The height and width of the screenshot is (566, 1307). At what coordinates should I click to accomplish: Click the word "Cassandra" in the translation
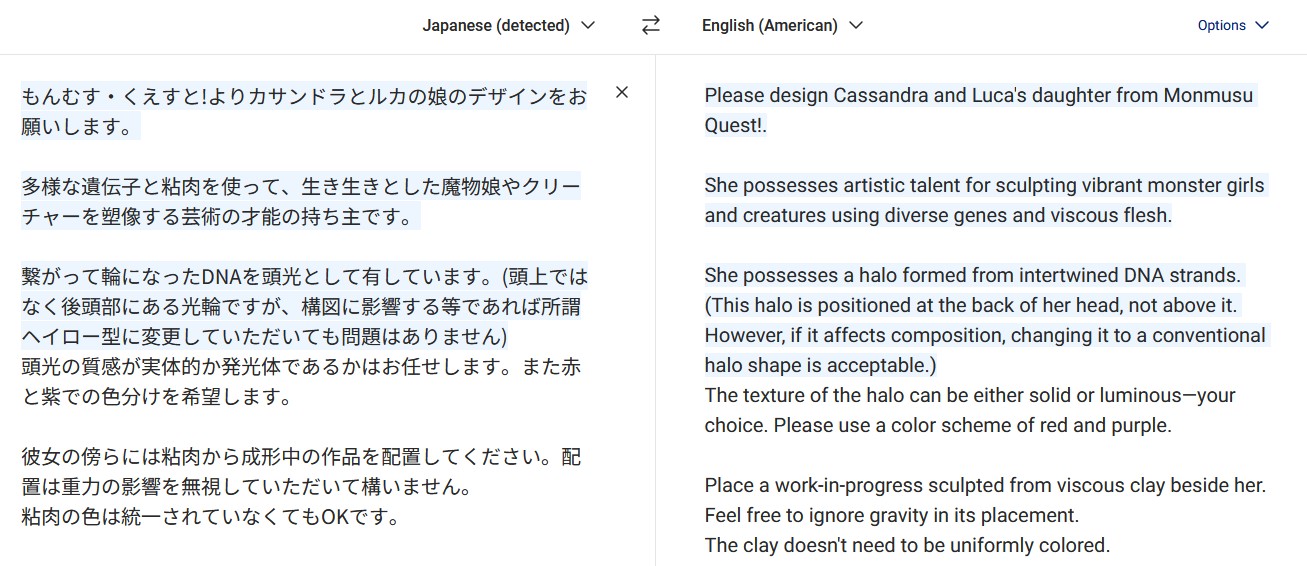coord(880,96)
